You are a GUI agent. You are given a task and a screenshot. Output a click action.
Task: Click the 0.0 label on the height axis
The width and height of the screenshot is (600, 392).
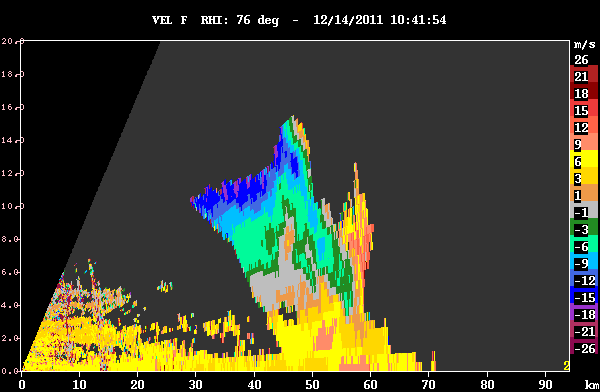point(10,371)
